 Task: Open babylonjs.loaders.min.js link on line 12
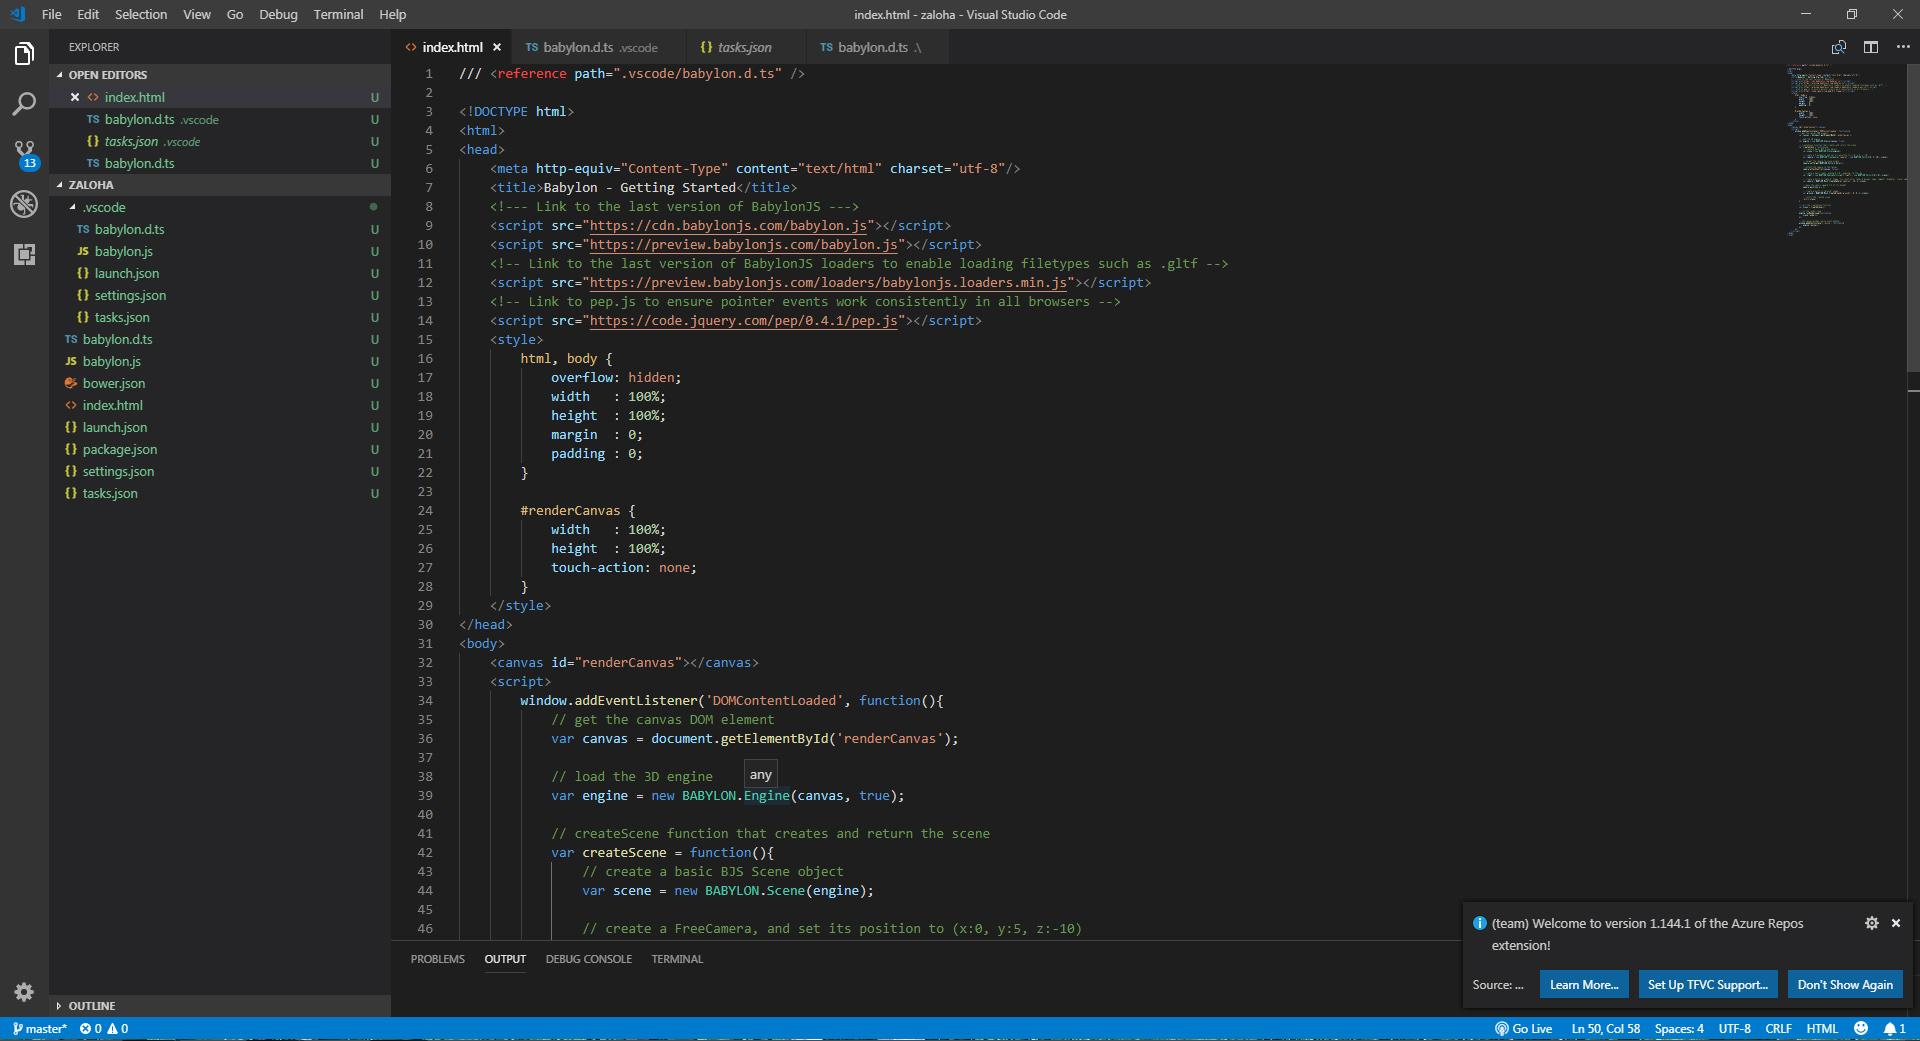coord(828,283)
